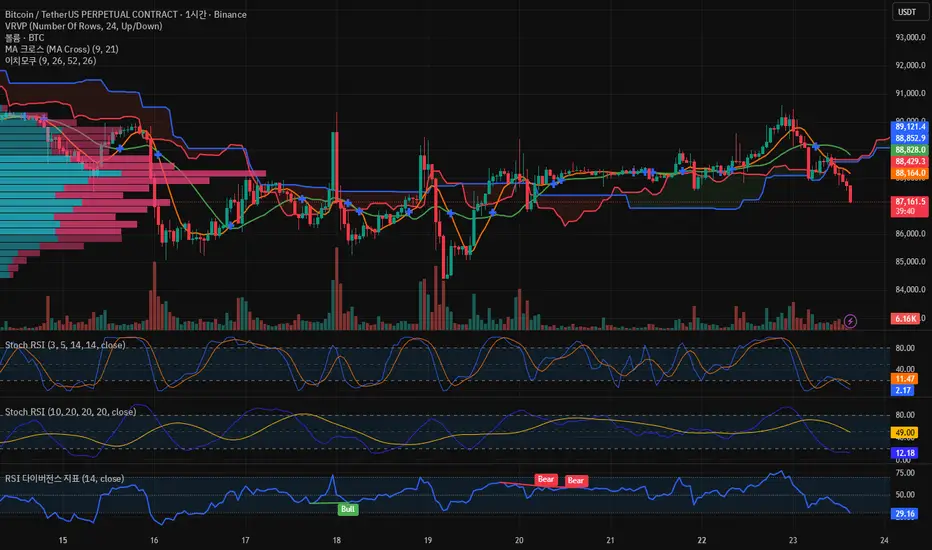Select the VRVP indicator legend
This screenshot has width=932, height=550.
[x=83, y=26]
